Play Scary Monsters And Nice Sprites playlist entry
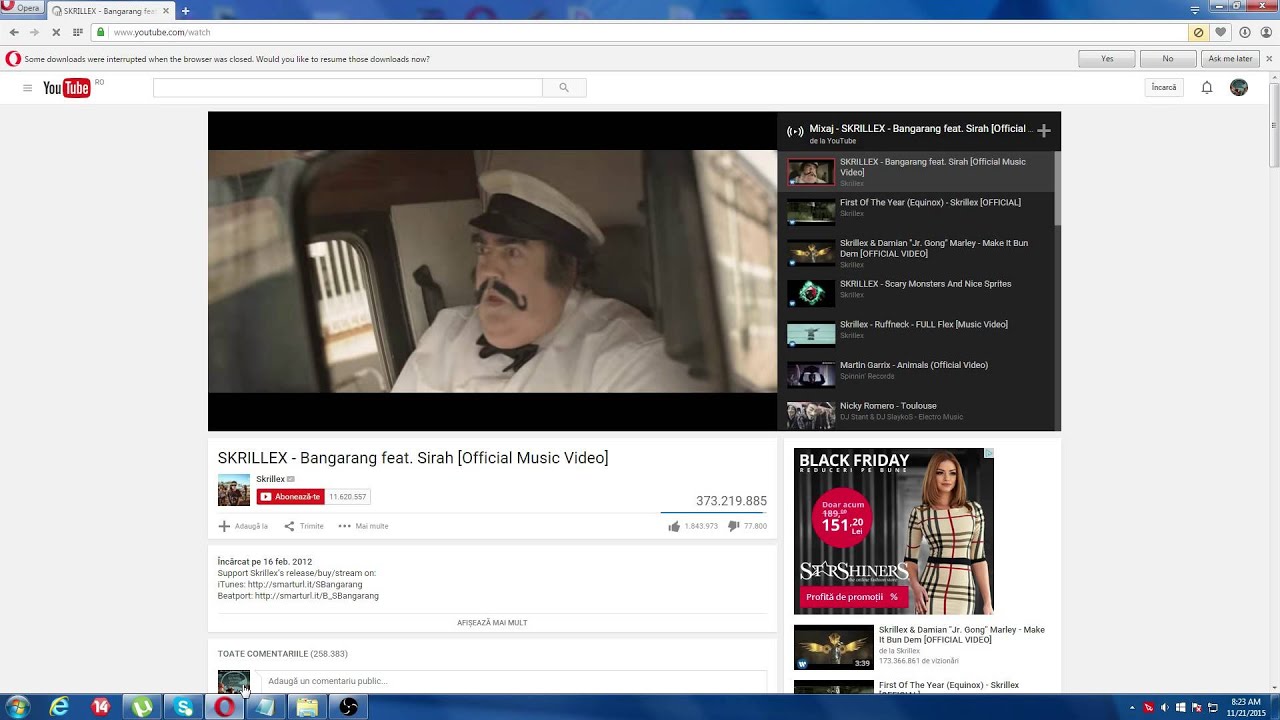The image size is (1280, 720). coord(918,293)
